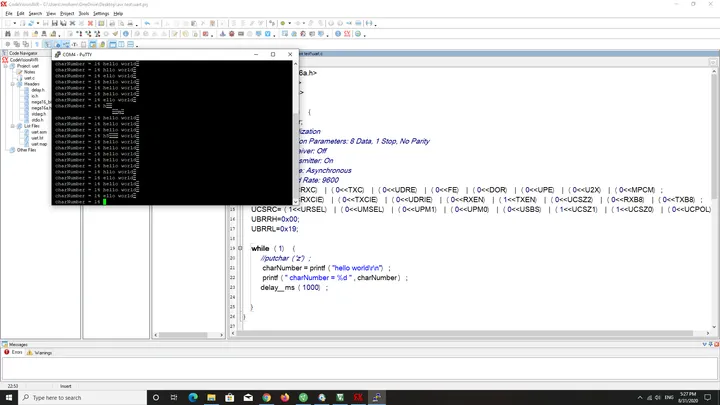Click the PuTTY taskbar icon
Screen dimensions: 720x405
[377, 397]
